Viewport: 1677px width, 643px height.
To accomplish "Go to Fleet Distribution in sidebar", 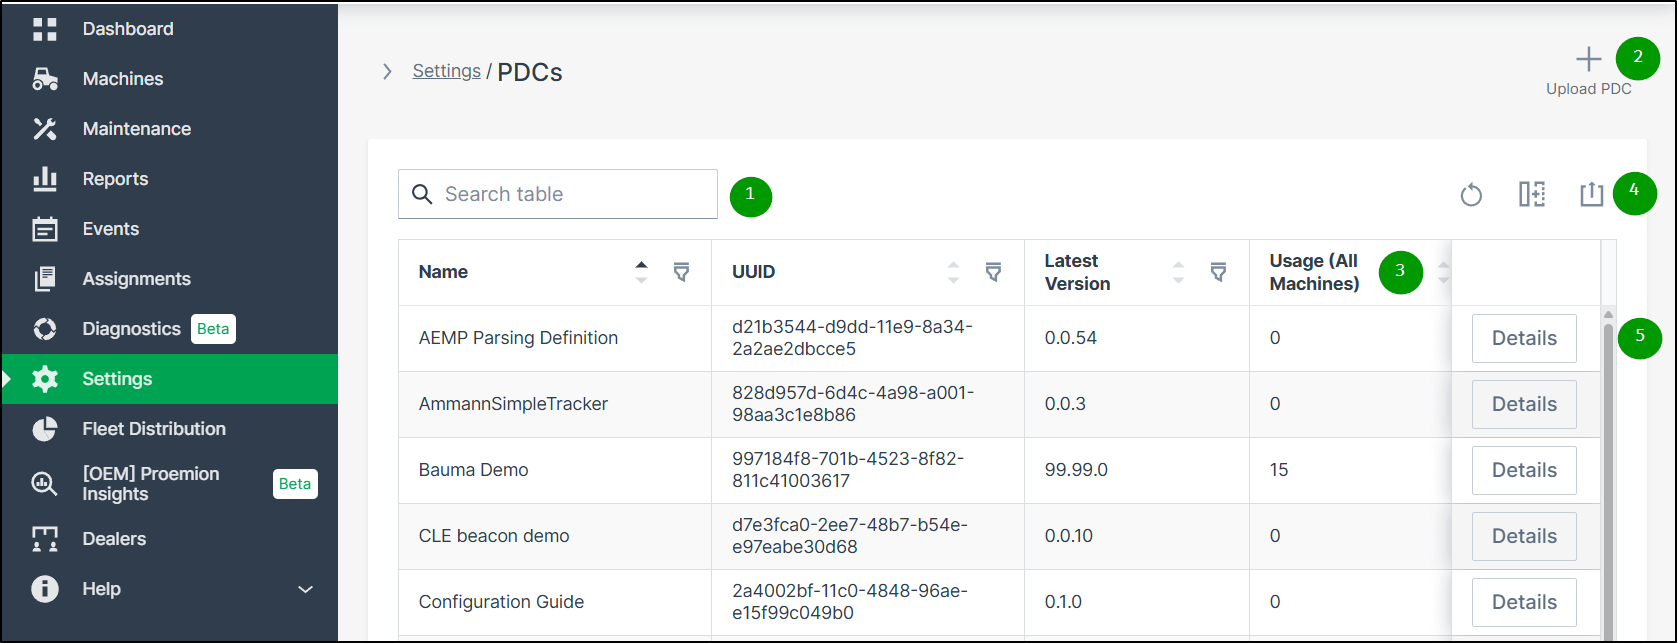I will click(153, 429).
